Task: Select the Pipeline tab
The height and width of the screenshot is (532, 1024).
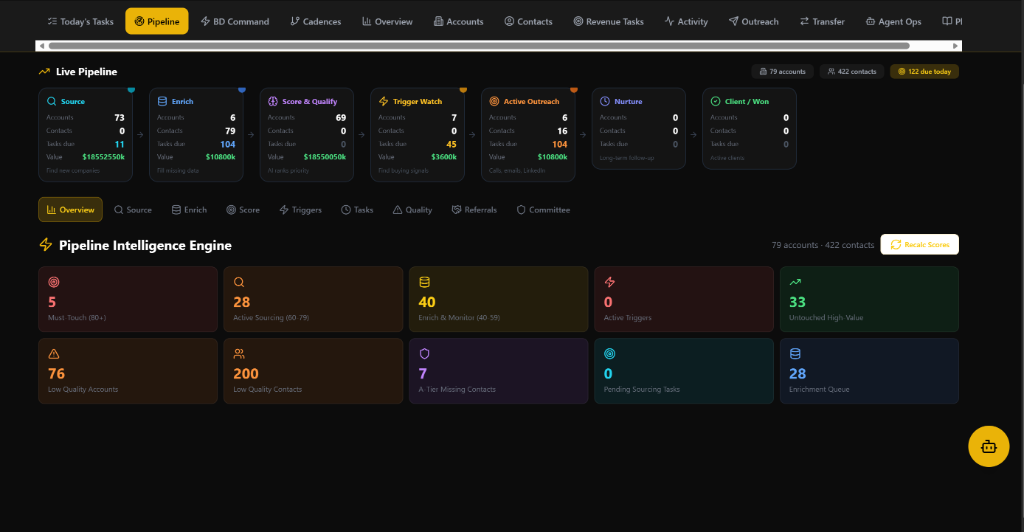Action: pos(157,22)
